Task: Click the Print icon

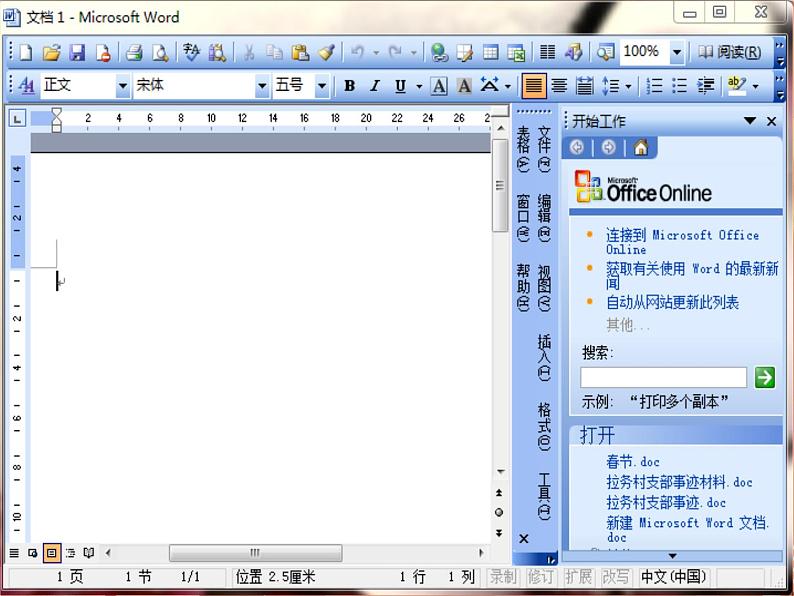Action: (134, 53)
